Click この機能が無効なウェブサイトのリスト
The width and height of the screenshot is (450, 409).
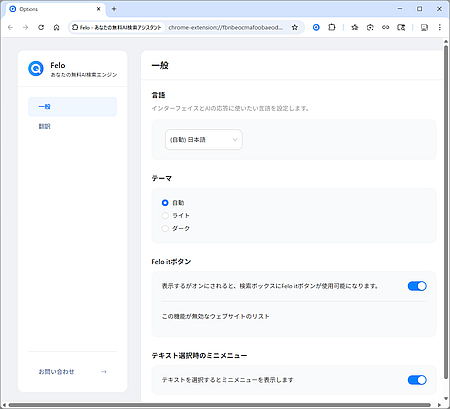pos(216,316)
